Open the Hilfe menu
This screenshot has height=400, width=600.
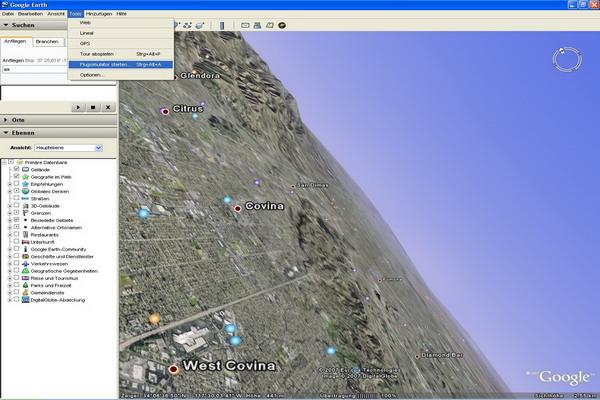coord(121,14)
